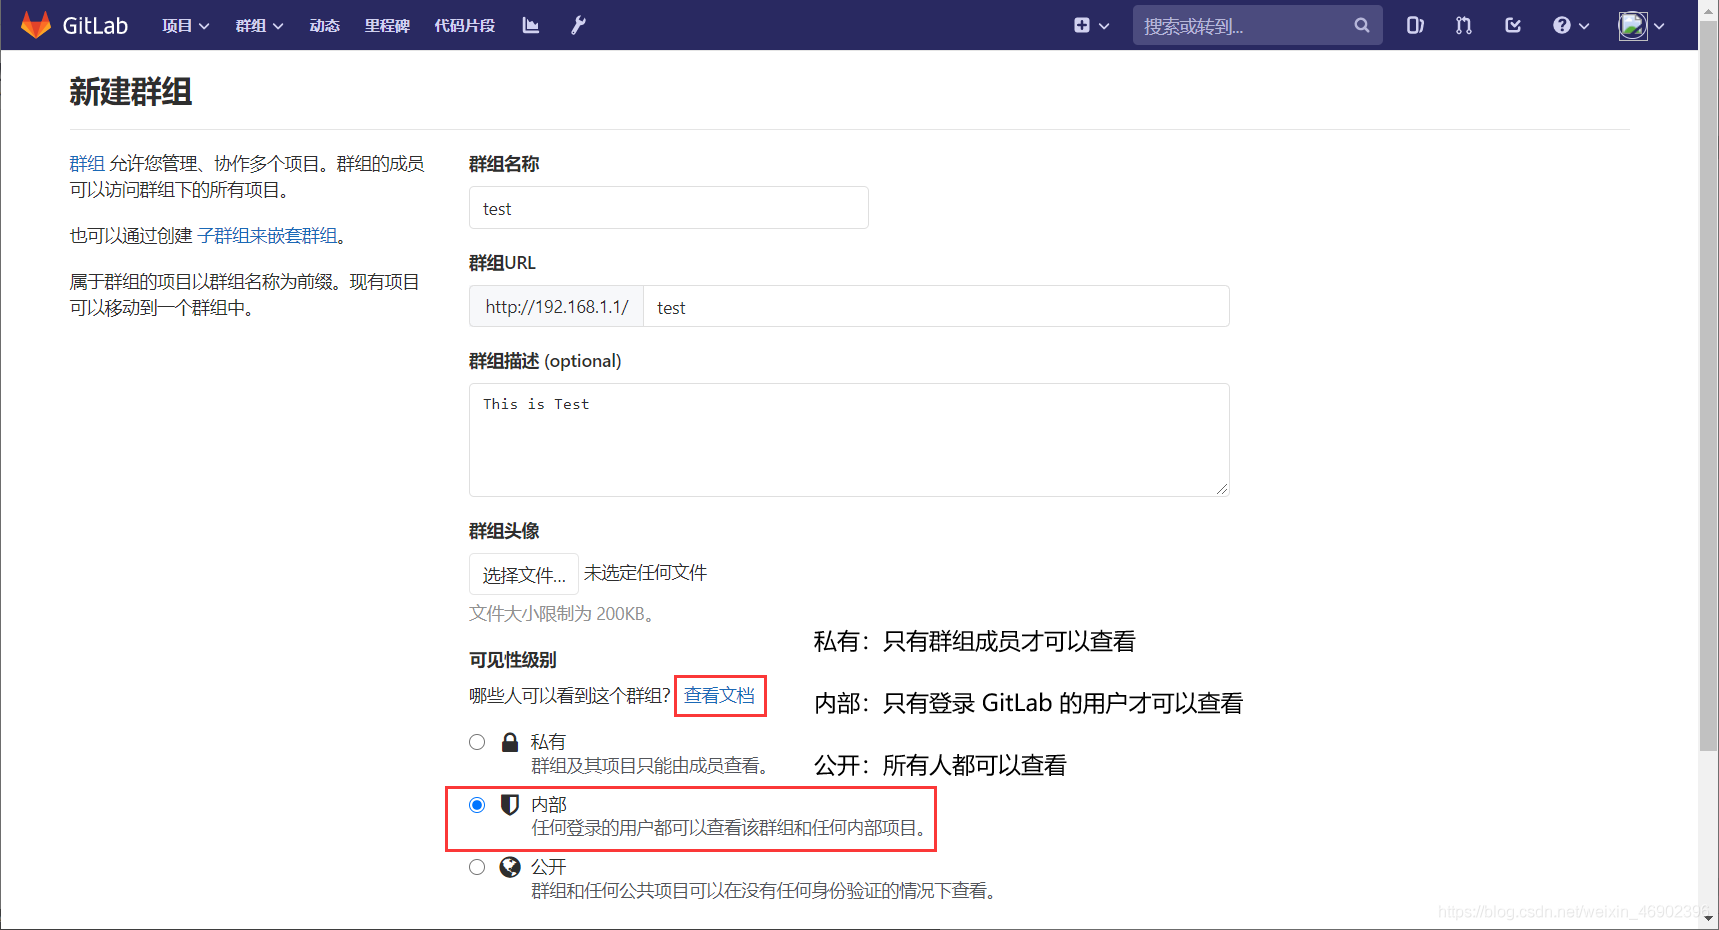Open the instance statistics chart icon
Viewport: 1719px width, 930px height.
point(531,25)
